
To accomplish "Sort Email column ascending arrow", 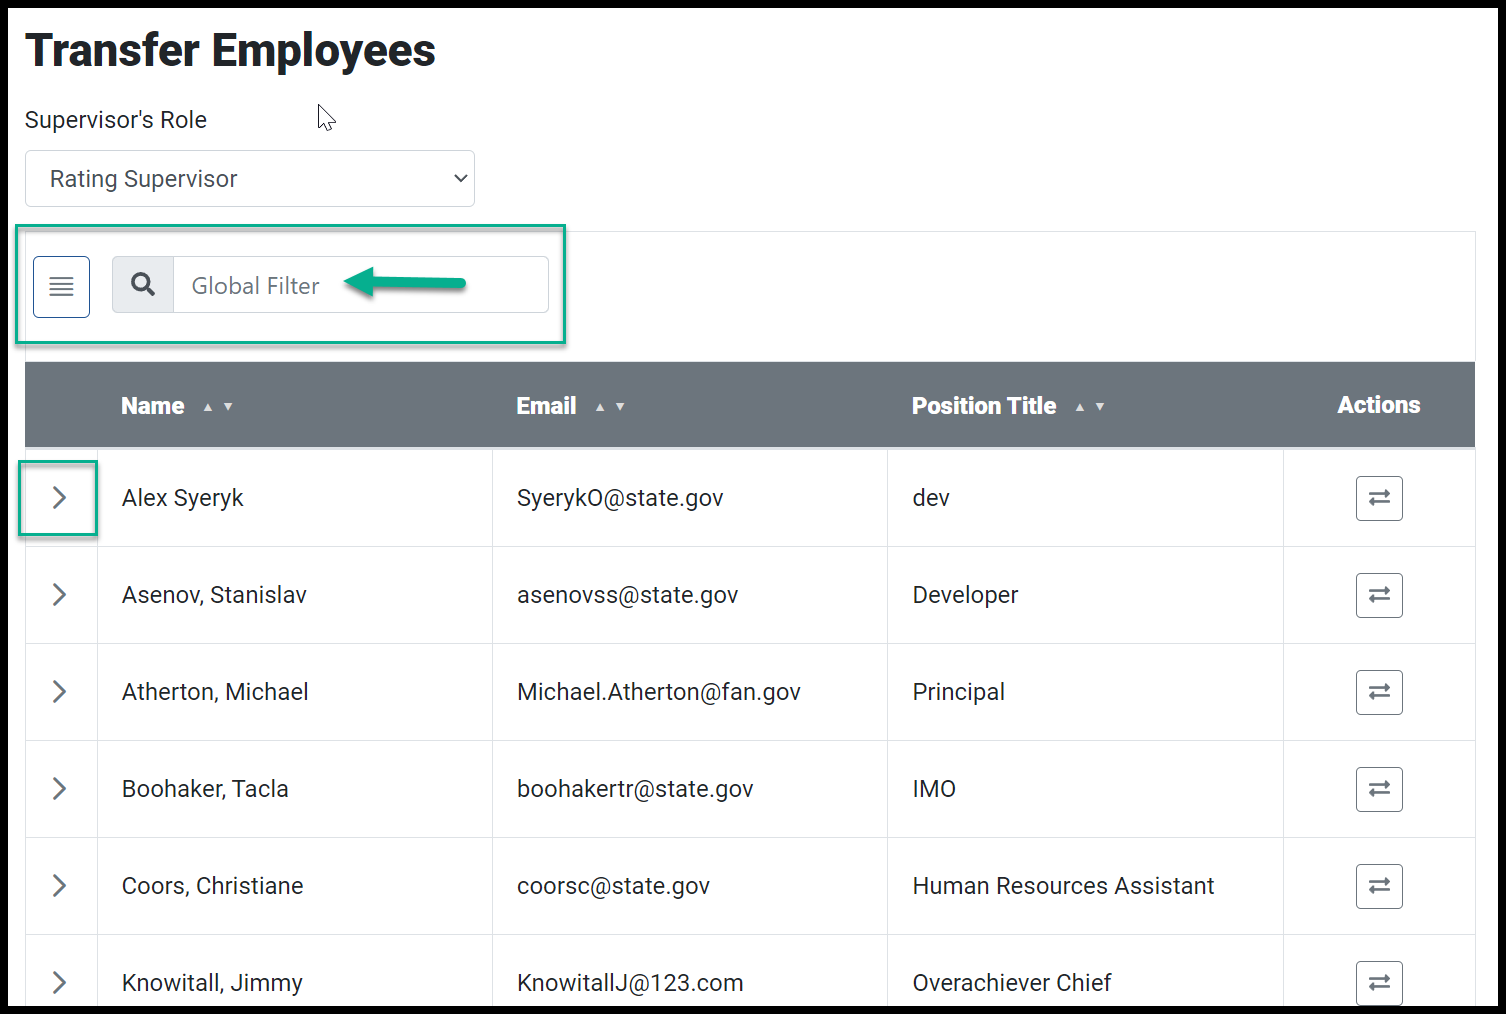I will [x=600, y=407].
